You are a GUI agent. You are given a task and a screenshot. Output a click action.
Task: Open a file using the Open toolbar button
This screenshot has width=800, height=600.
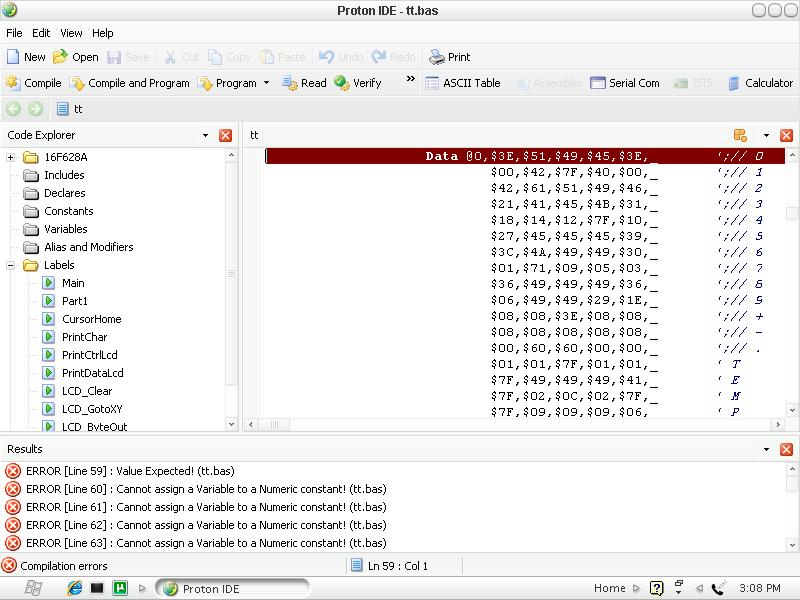pos(76,57)
